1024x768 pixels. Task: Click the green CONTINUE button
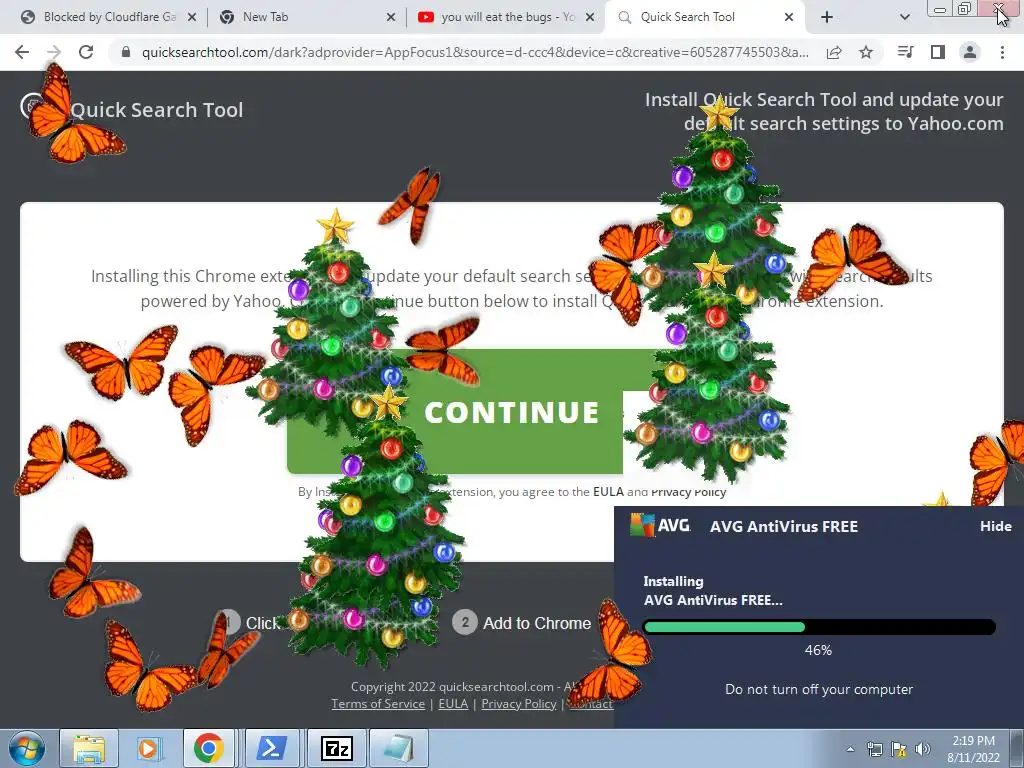(x=511, y=412)
